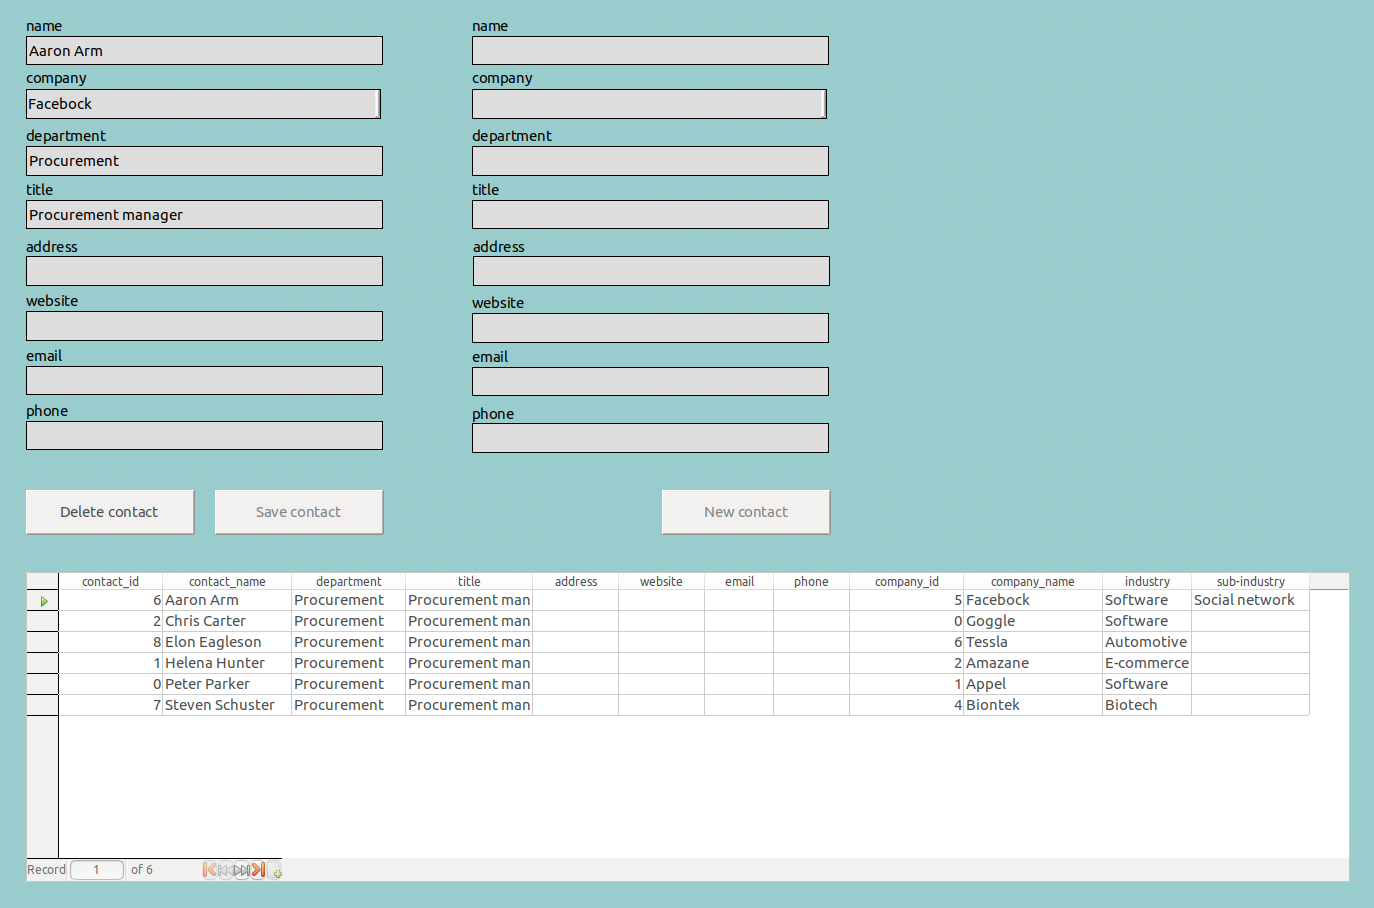
Task: Click the Goggle company_name cell
Action: point(1033,621)
